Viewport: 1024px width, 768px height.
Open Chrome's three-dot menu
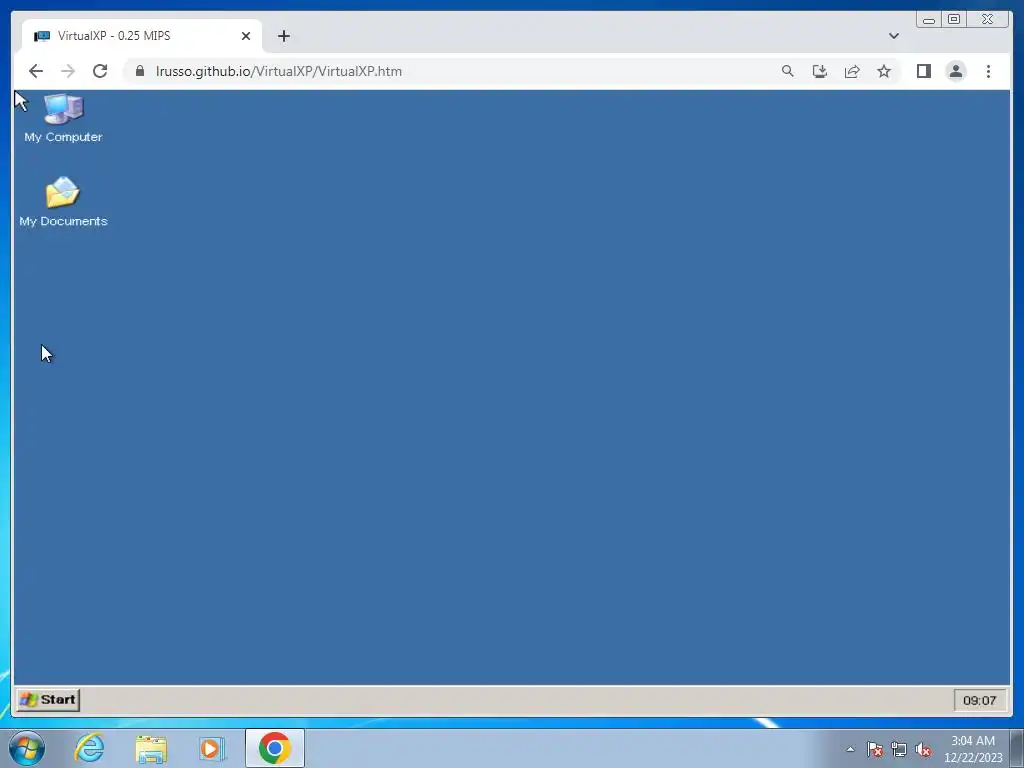click(x=988, y=71)
